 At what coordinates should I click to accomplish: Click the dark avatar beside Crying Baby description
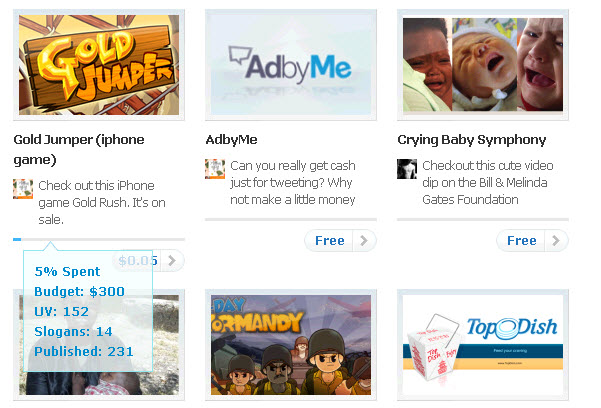[x=407, y=169]
